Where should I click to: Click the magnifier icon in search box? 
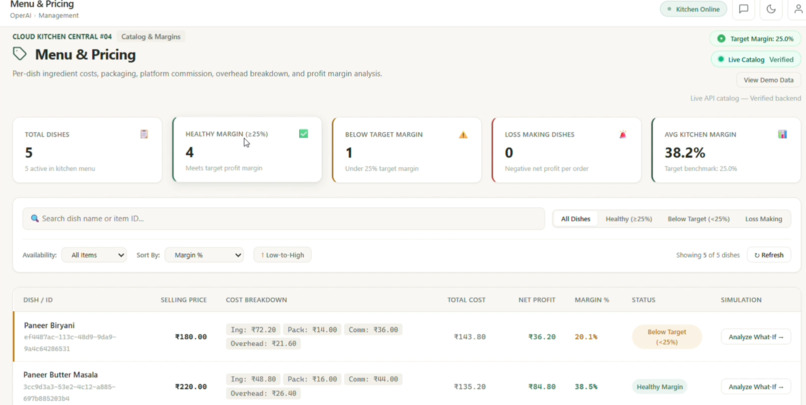pos(34,218)
